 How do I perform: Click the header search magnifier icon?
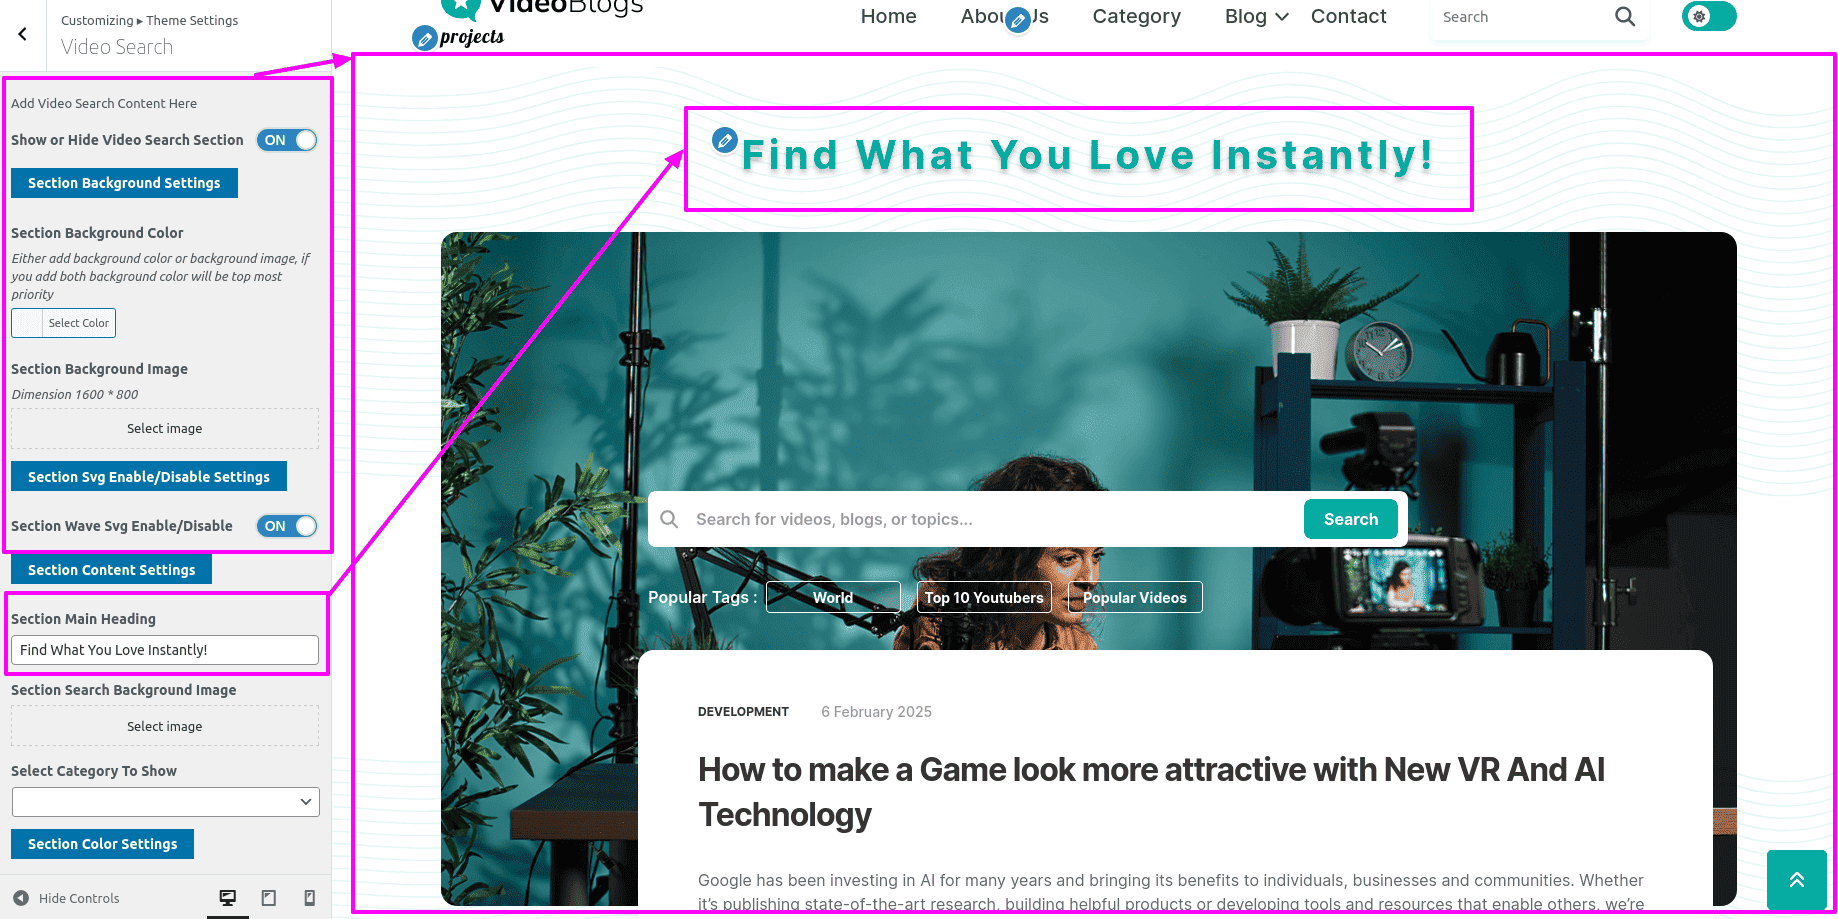click(x=1625, y=17)
